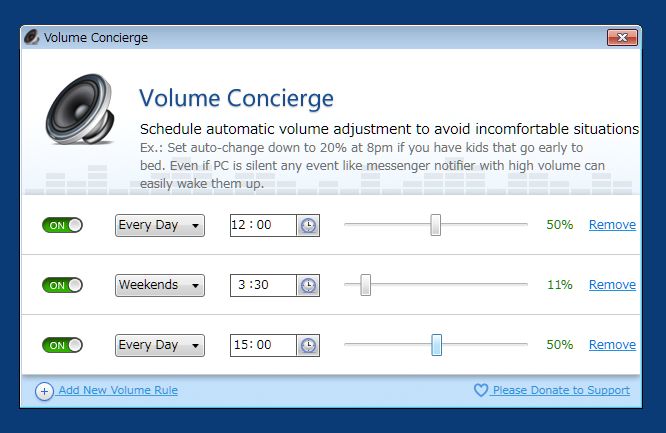Remove the Weekends 11% rule
The image size is (666, 433).
tap(612, 285)
